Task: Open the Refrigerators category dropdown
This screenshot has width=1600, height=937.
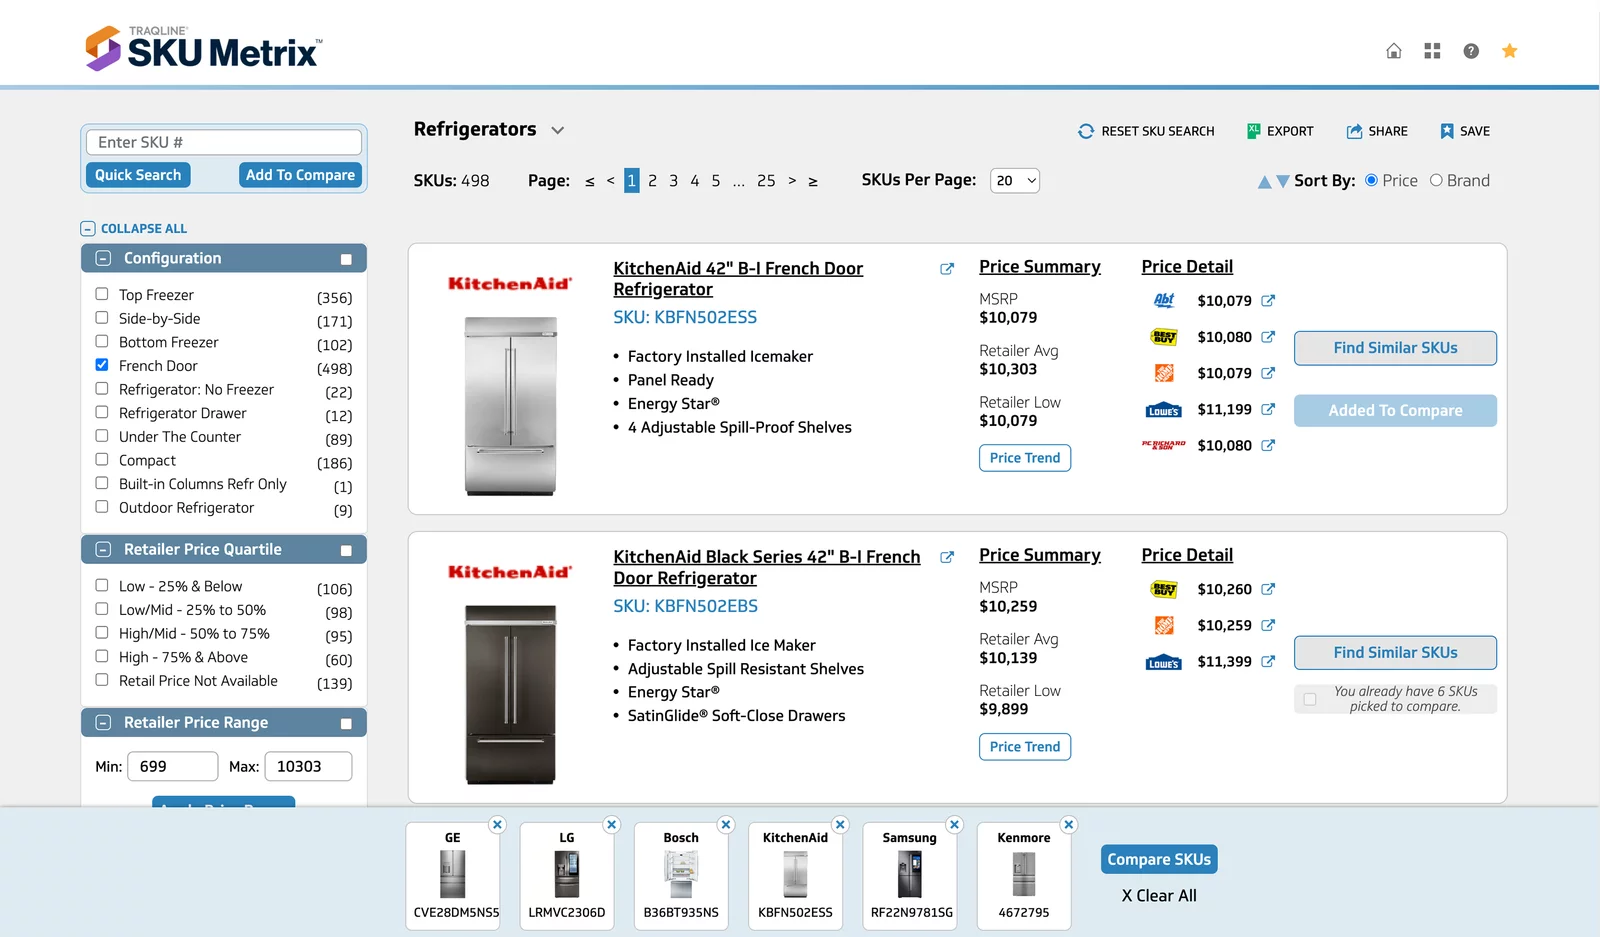Action: (558, 131)
